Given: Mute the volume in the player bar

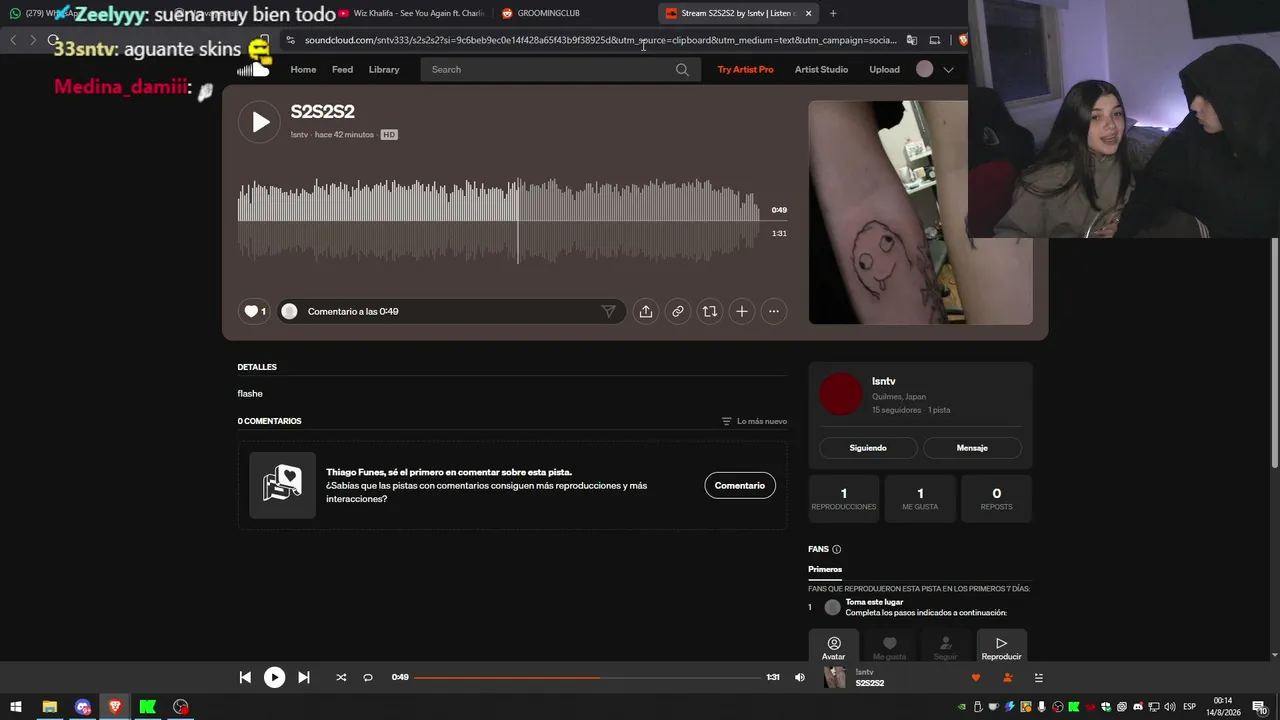Looking at the screenshot, I should coord(799,677).
